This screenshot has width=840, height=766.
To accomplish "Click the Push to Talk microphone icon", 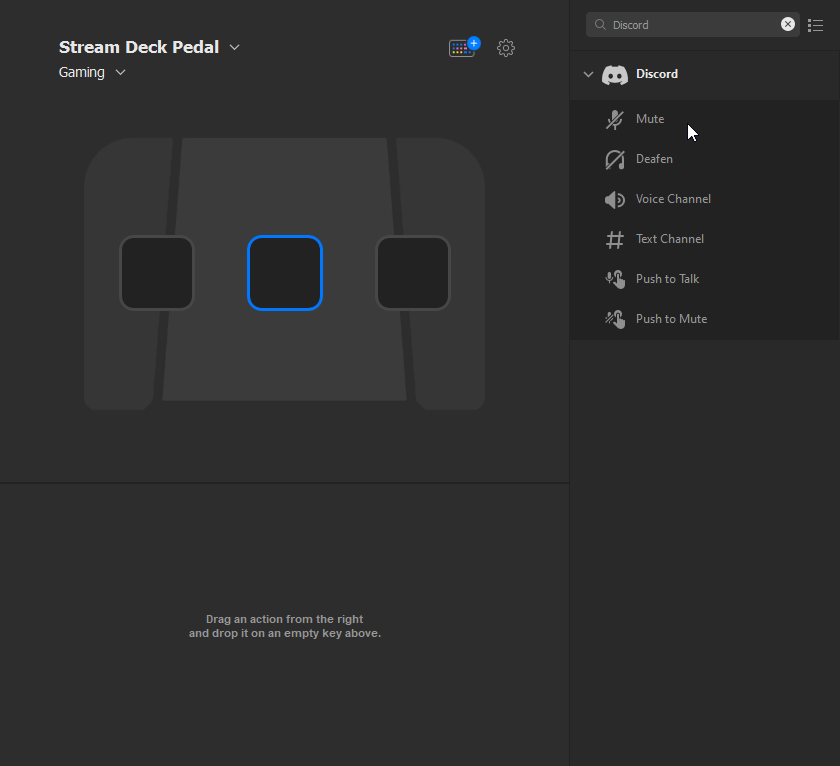I will [x=614, y=279].
